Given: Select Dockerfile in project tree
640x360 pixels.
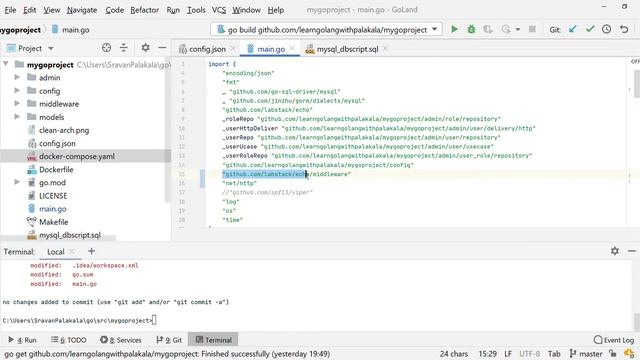Looking at the screenshot, I should 56,169.
